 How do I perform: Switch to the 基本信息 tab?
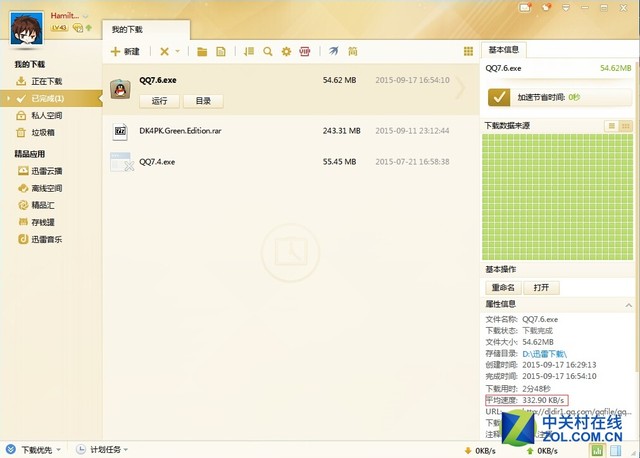(x=504, y=50)
